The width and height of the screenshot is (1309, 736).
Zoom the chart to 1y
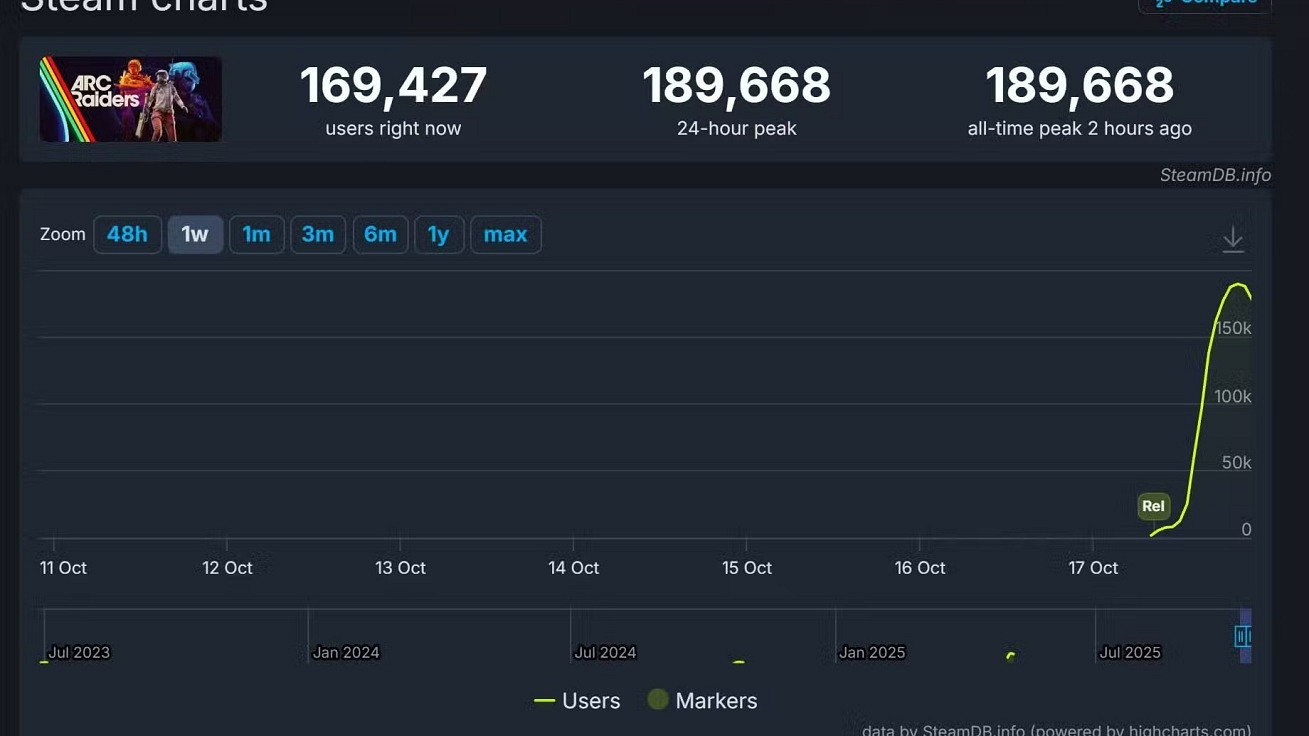pyautogui.click(x=438, y=234)
